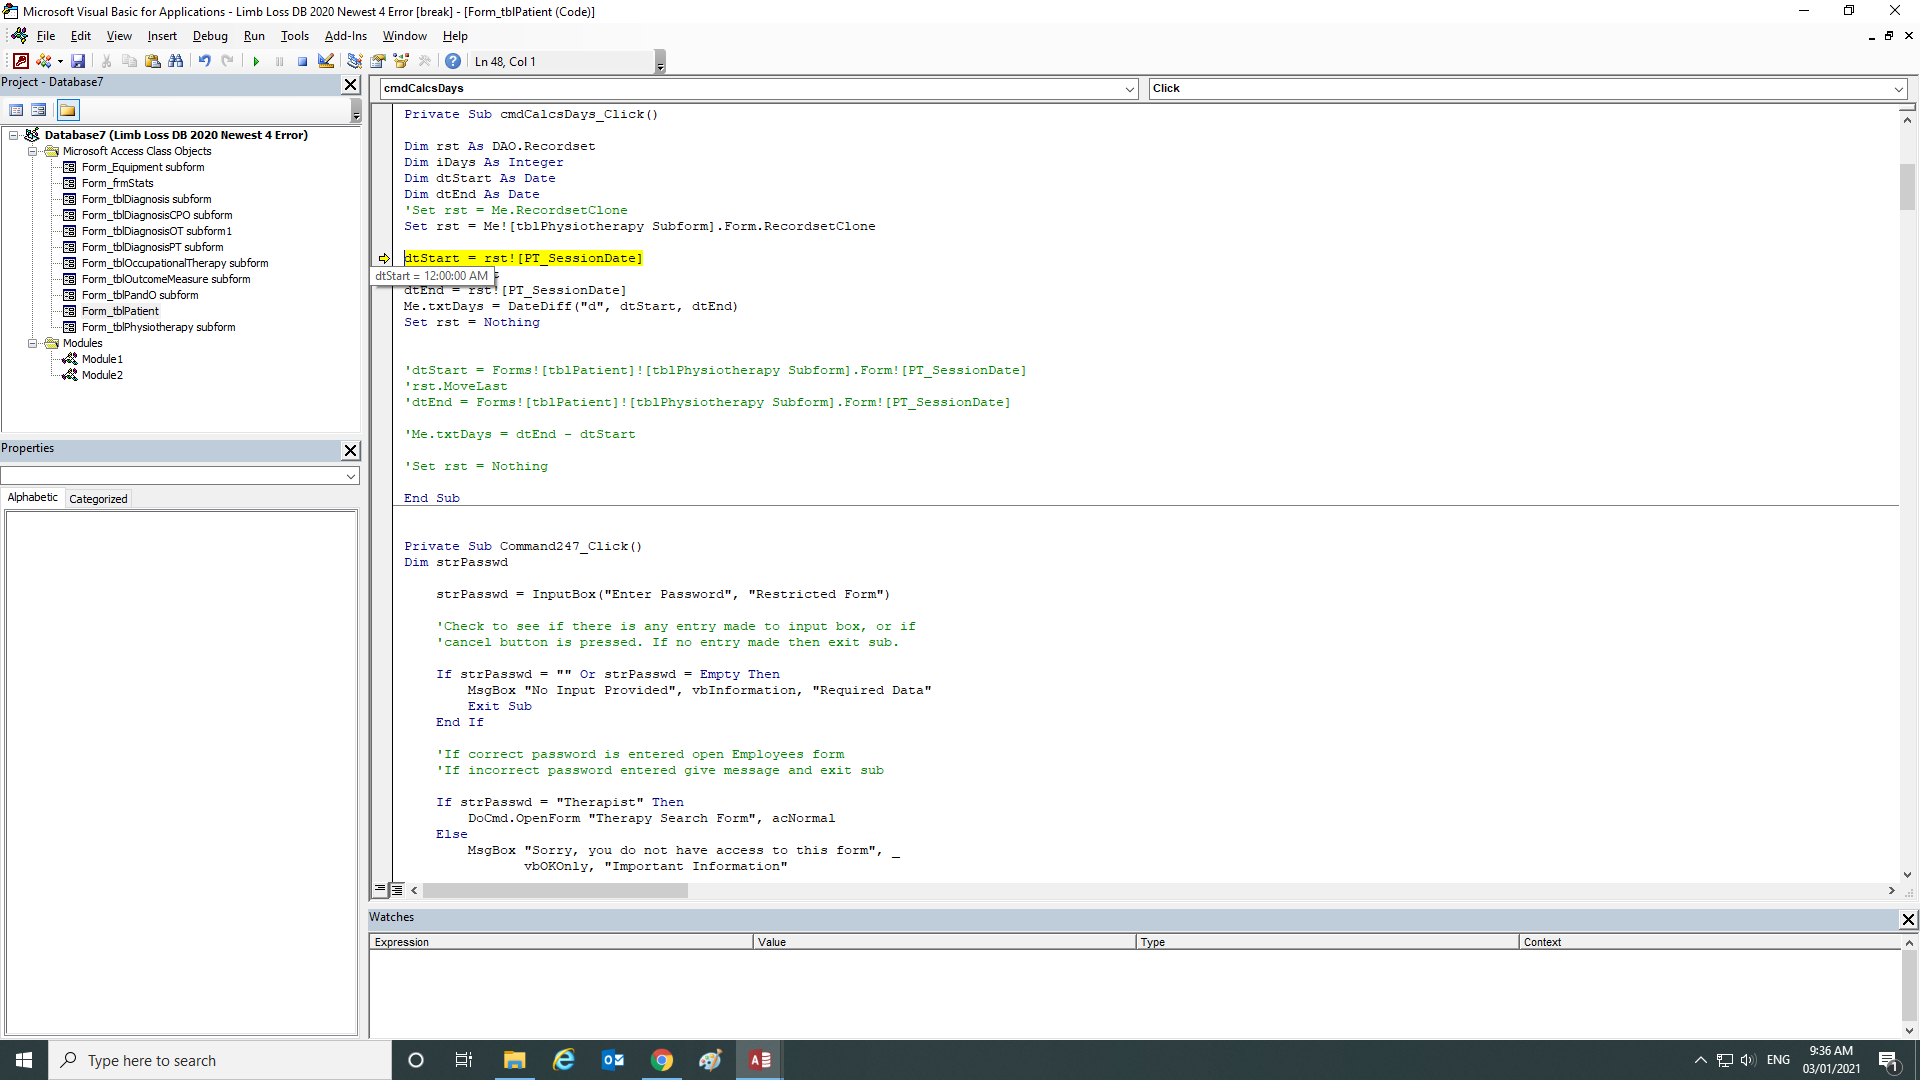Close the Watches panel
Image resolution: width=1920 pixels, height=1080 pixels.
pos(1908,919)
